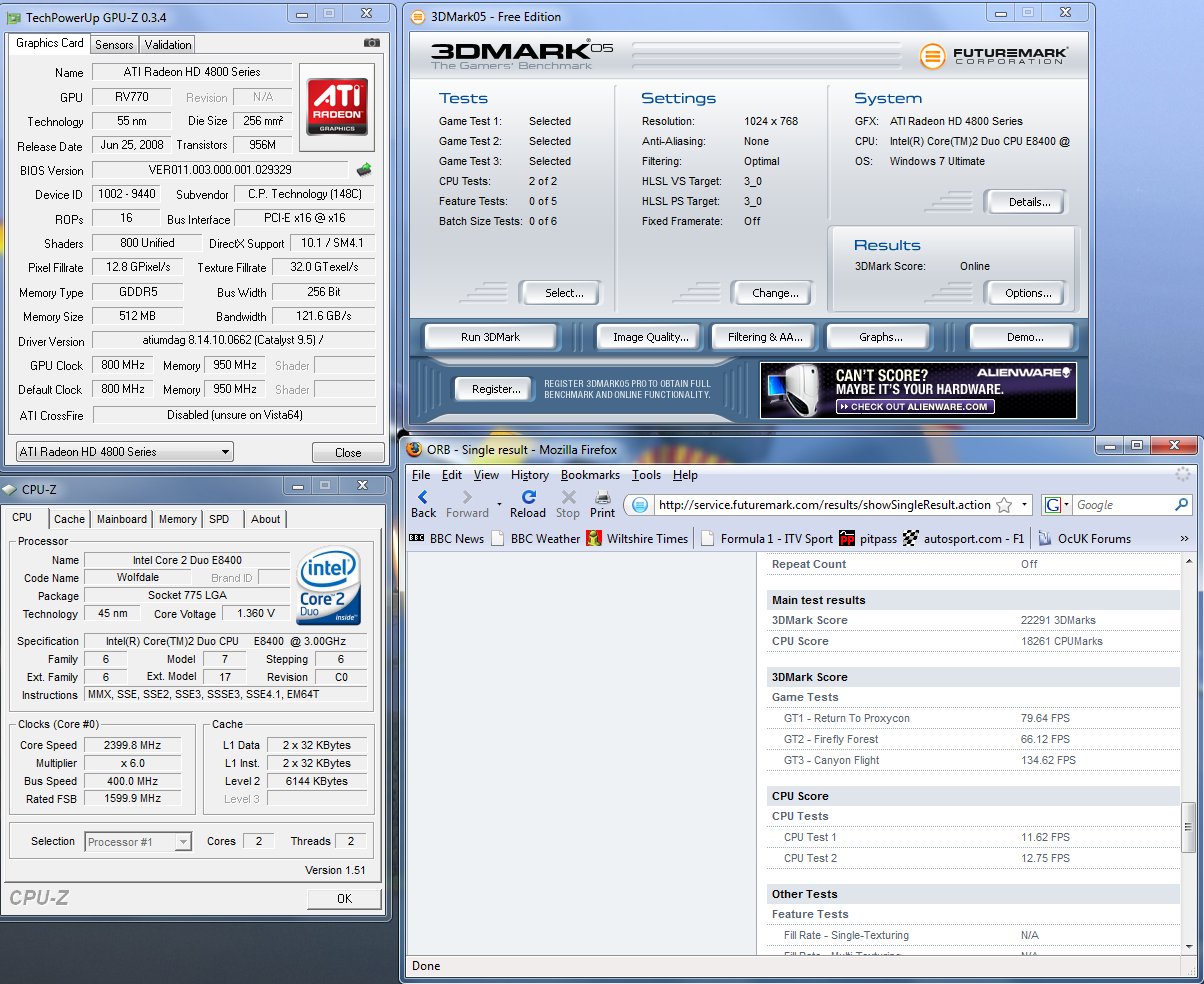Open the Cache tab in CPU-Z
1204x984 pixels.
pos(69,519)
